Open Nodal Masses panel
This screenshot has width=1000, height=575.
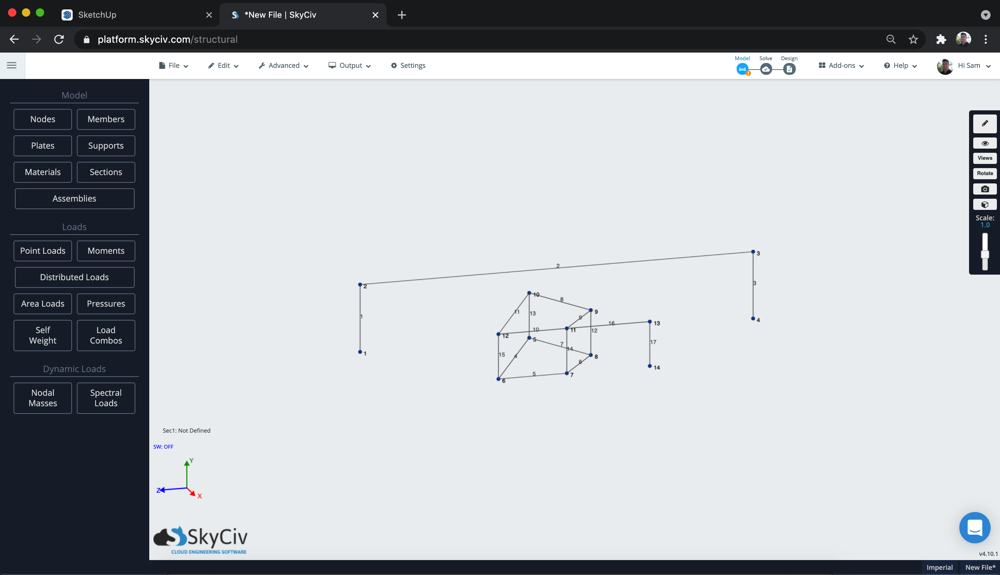[43, 398]
